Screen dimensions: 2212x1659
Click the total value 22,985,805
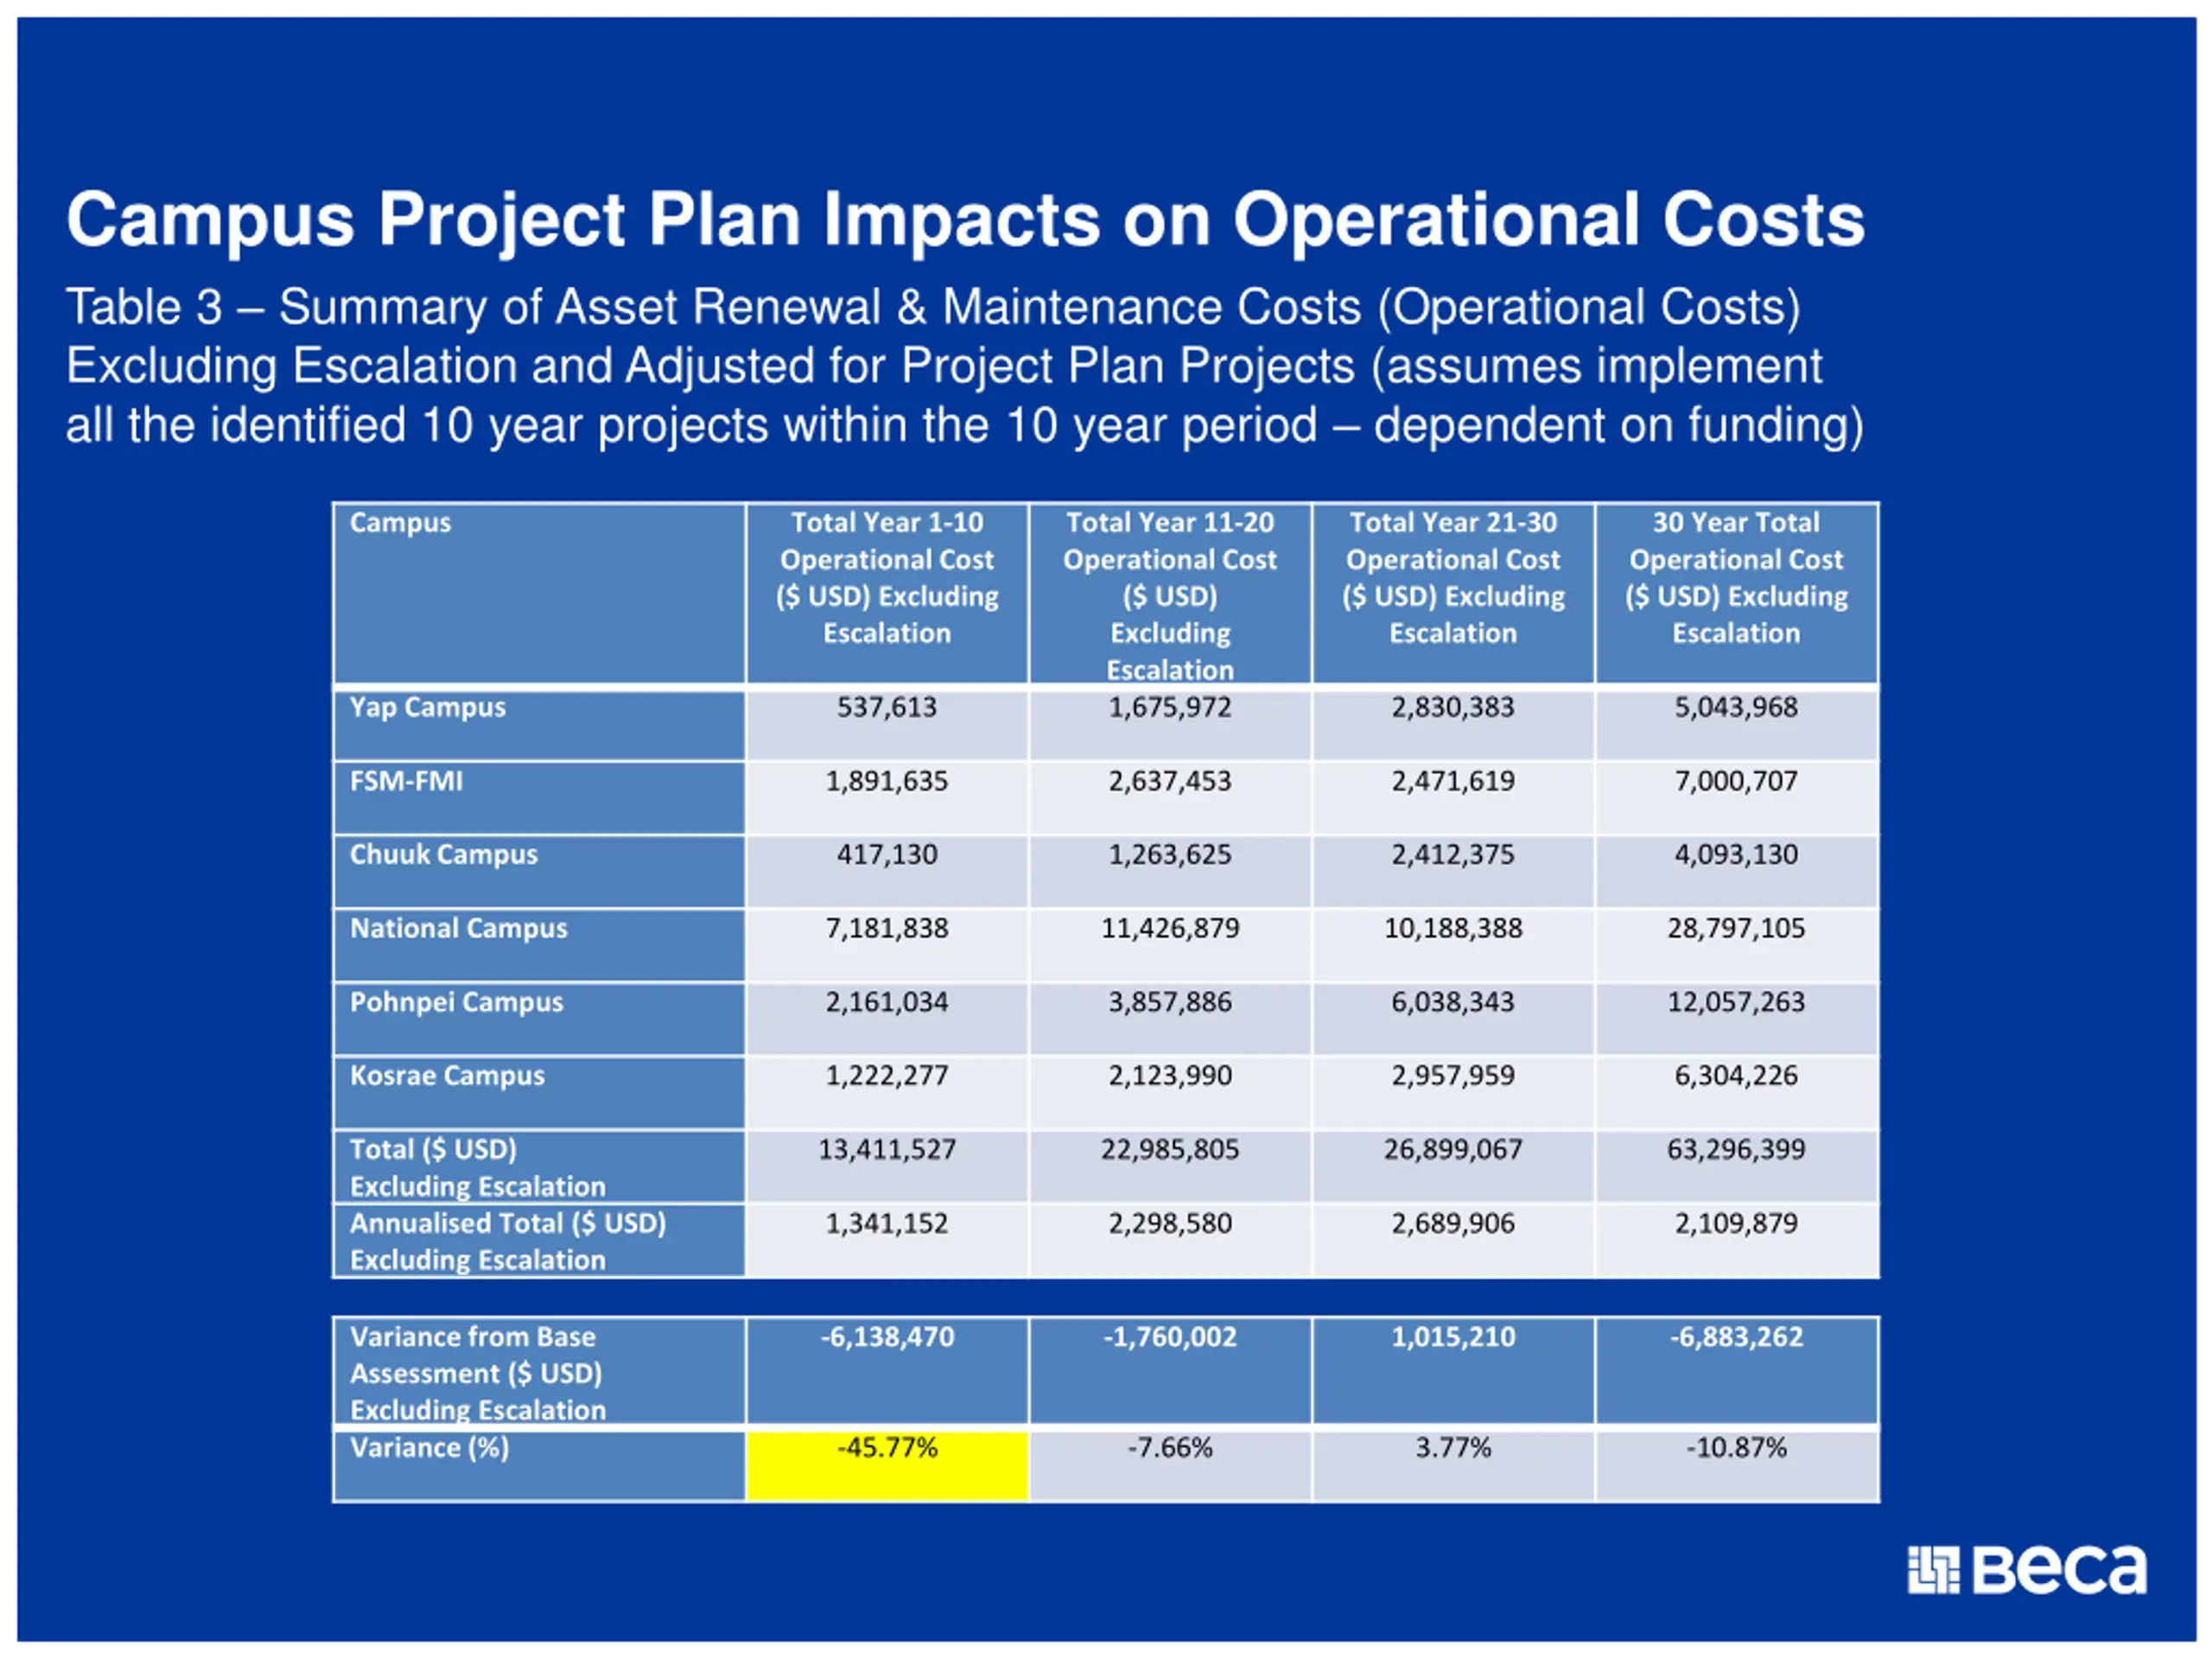[1170, 1150]
